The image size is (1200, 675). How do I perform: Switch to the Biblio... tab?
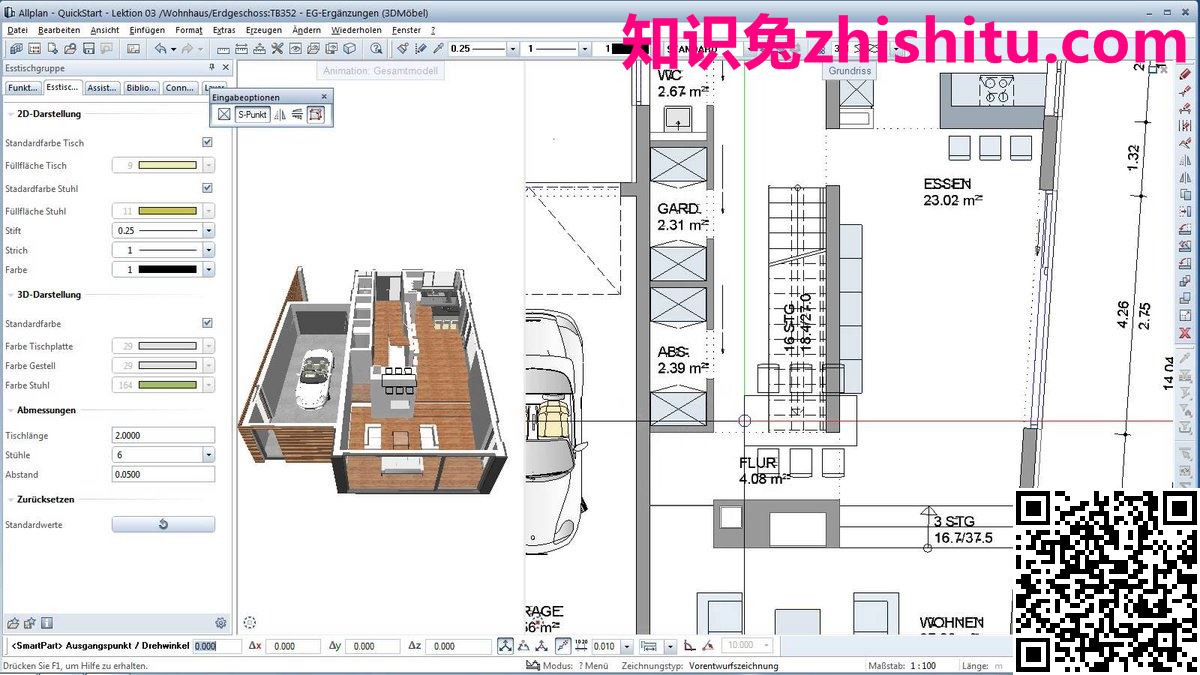[141, 88]
